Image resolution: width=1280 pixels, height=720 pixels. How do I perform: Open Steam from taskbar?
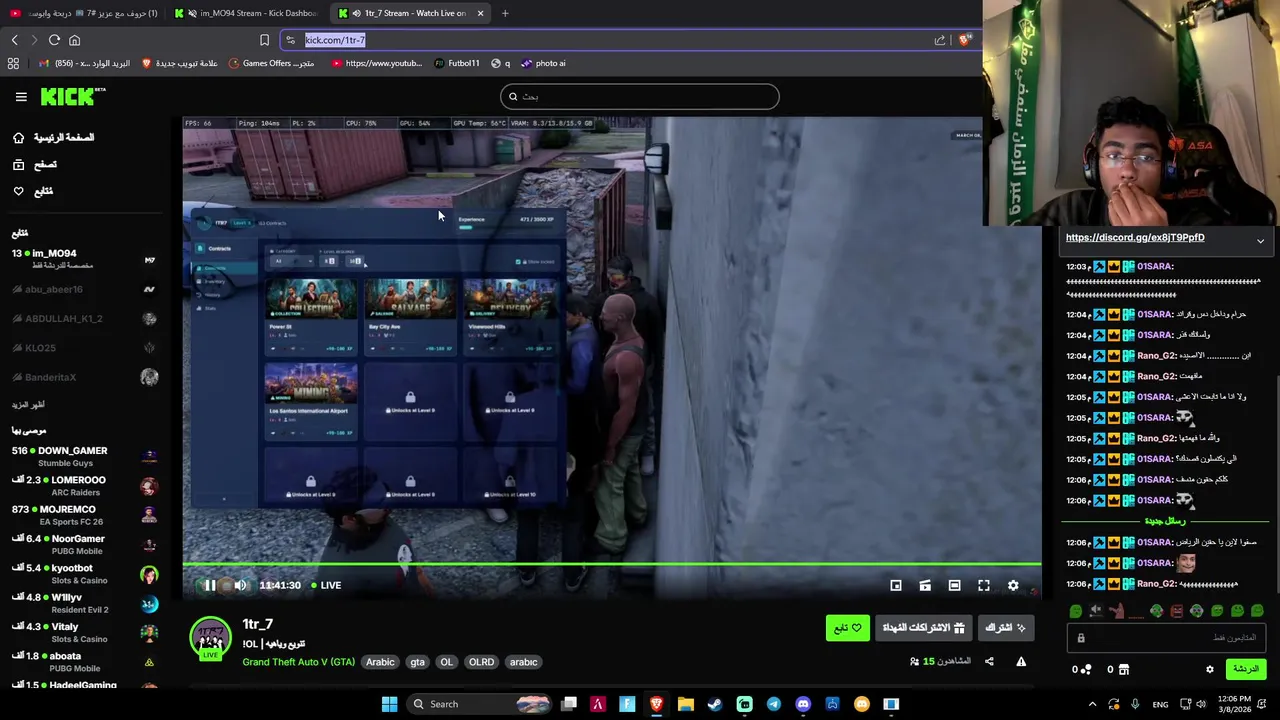715,704
